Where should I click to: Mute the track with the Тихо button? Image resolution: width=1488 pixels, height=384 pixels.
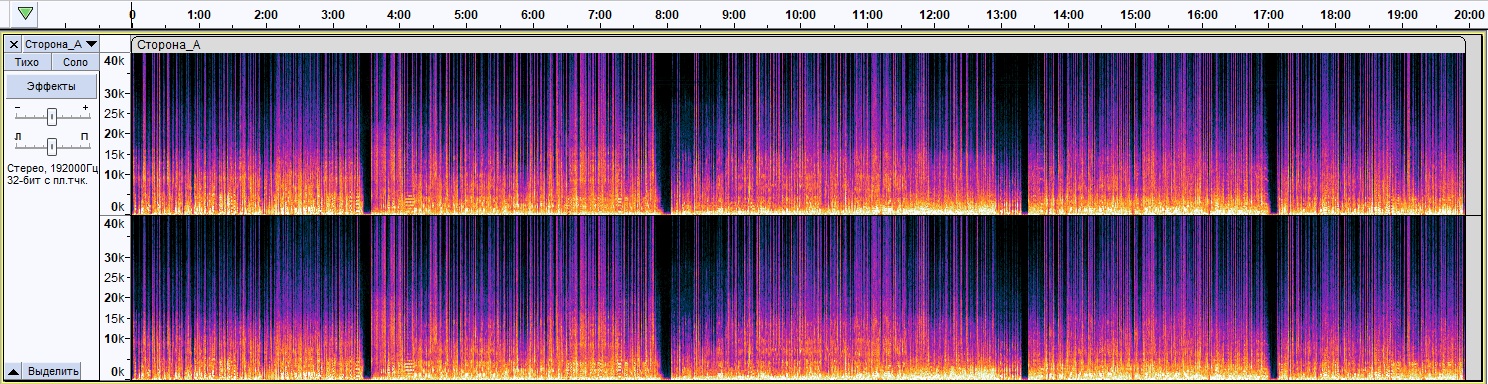click(27, 61)
